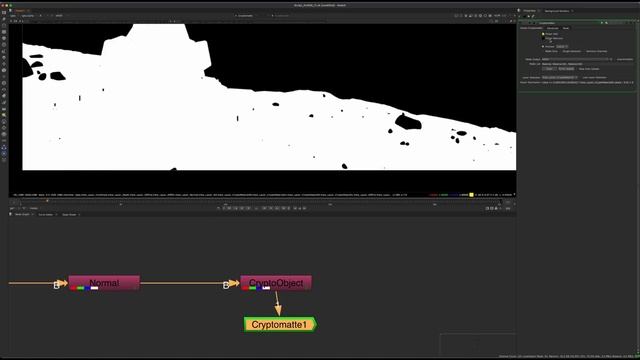Select the Viewer1 tab
Viewport: 640px width, 360px height.
pyautogui.click(x=20, y=11)
